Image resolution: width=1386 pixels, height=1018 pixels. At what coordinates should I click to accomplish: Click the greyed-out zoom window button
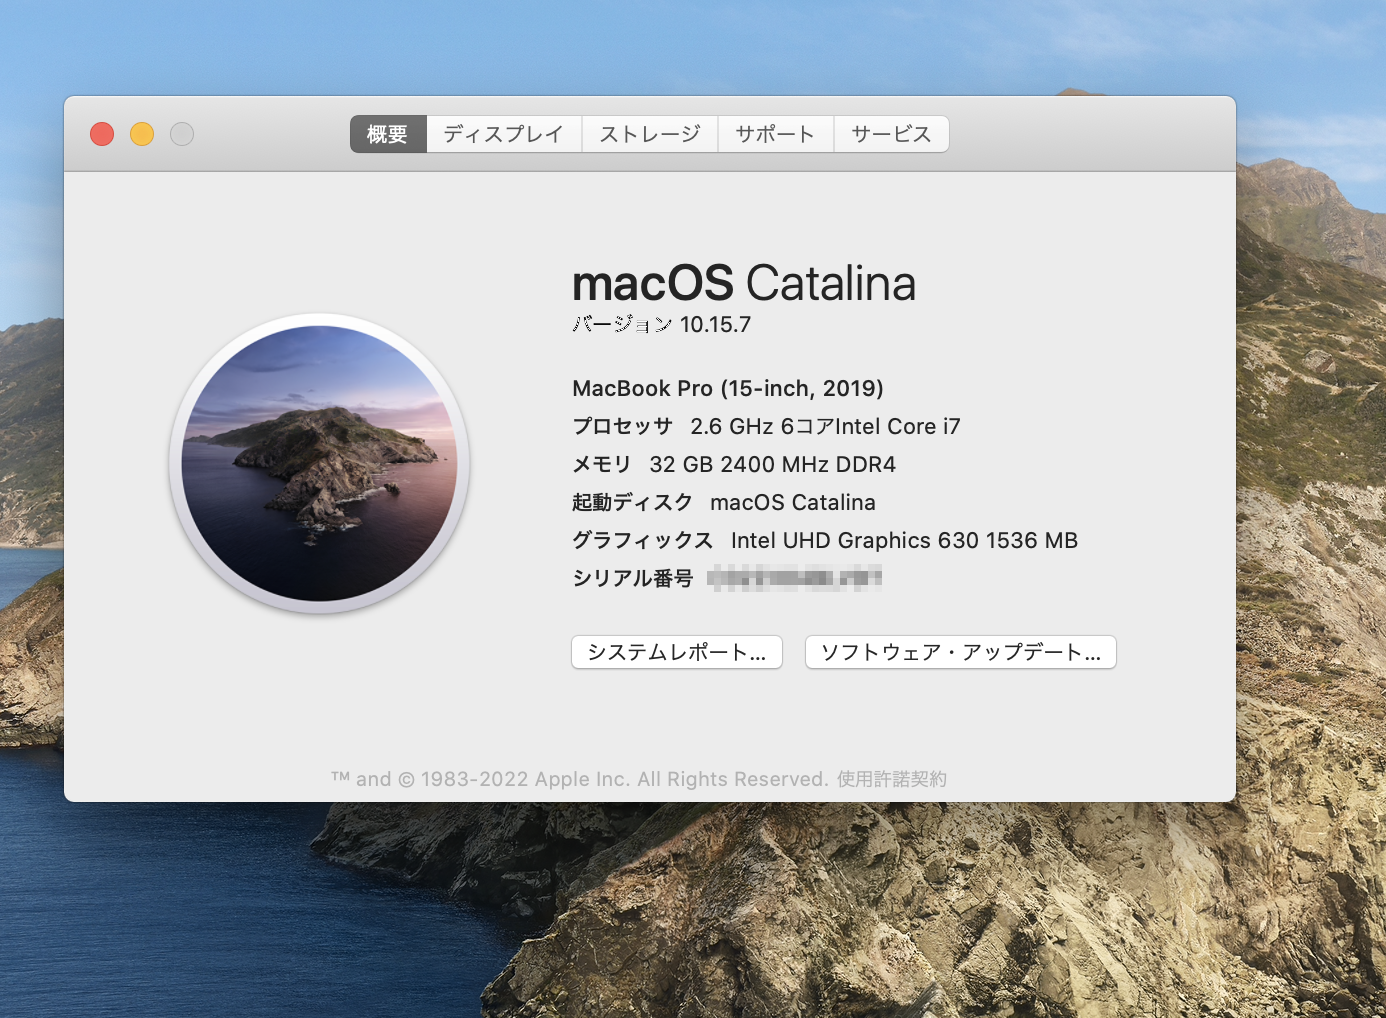point(182,134)
